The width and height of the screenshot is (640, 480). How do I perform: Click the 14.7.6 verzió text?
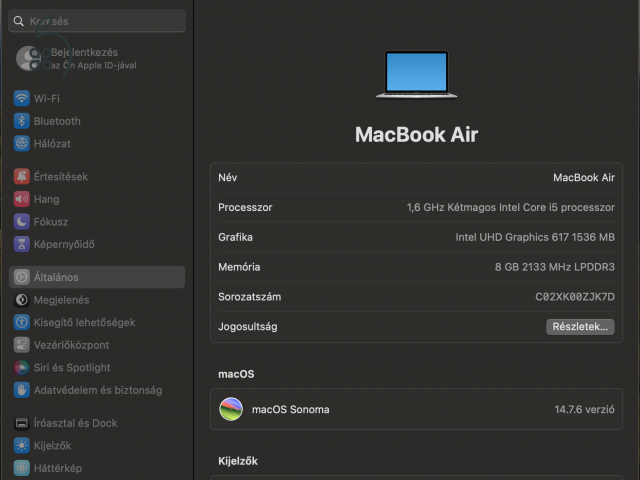click(x=584, y=409)
